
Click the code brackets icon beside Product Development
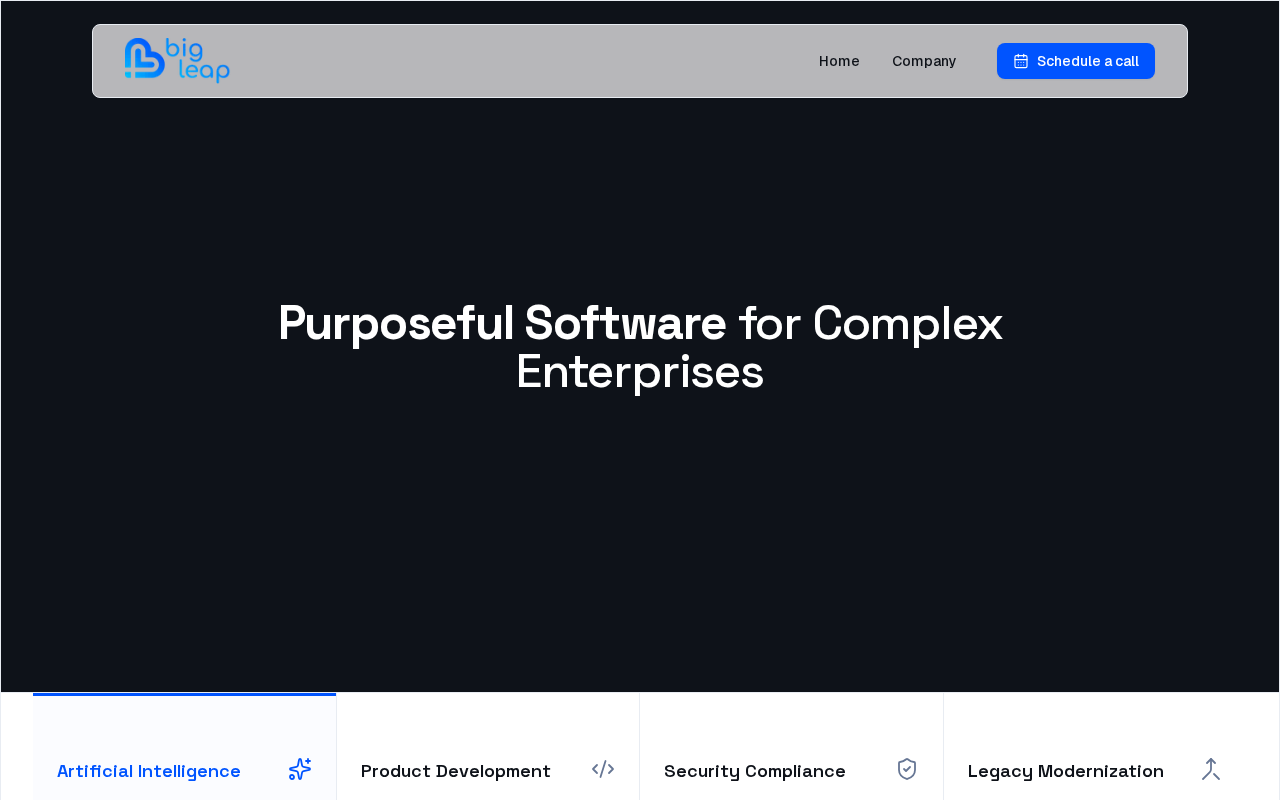click(x=603, y=769)
